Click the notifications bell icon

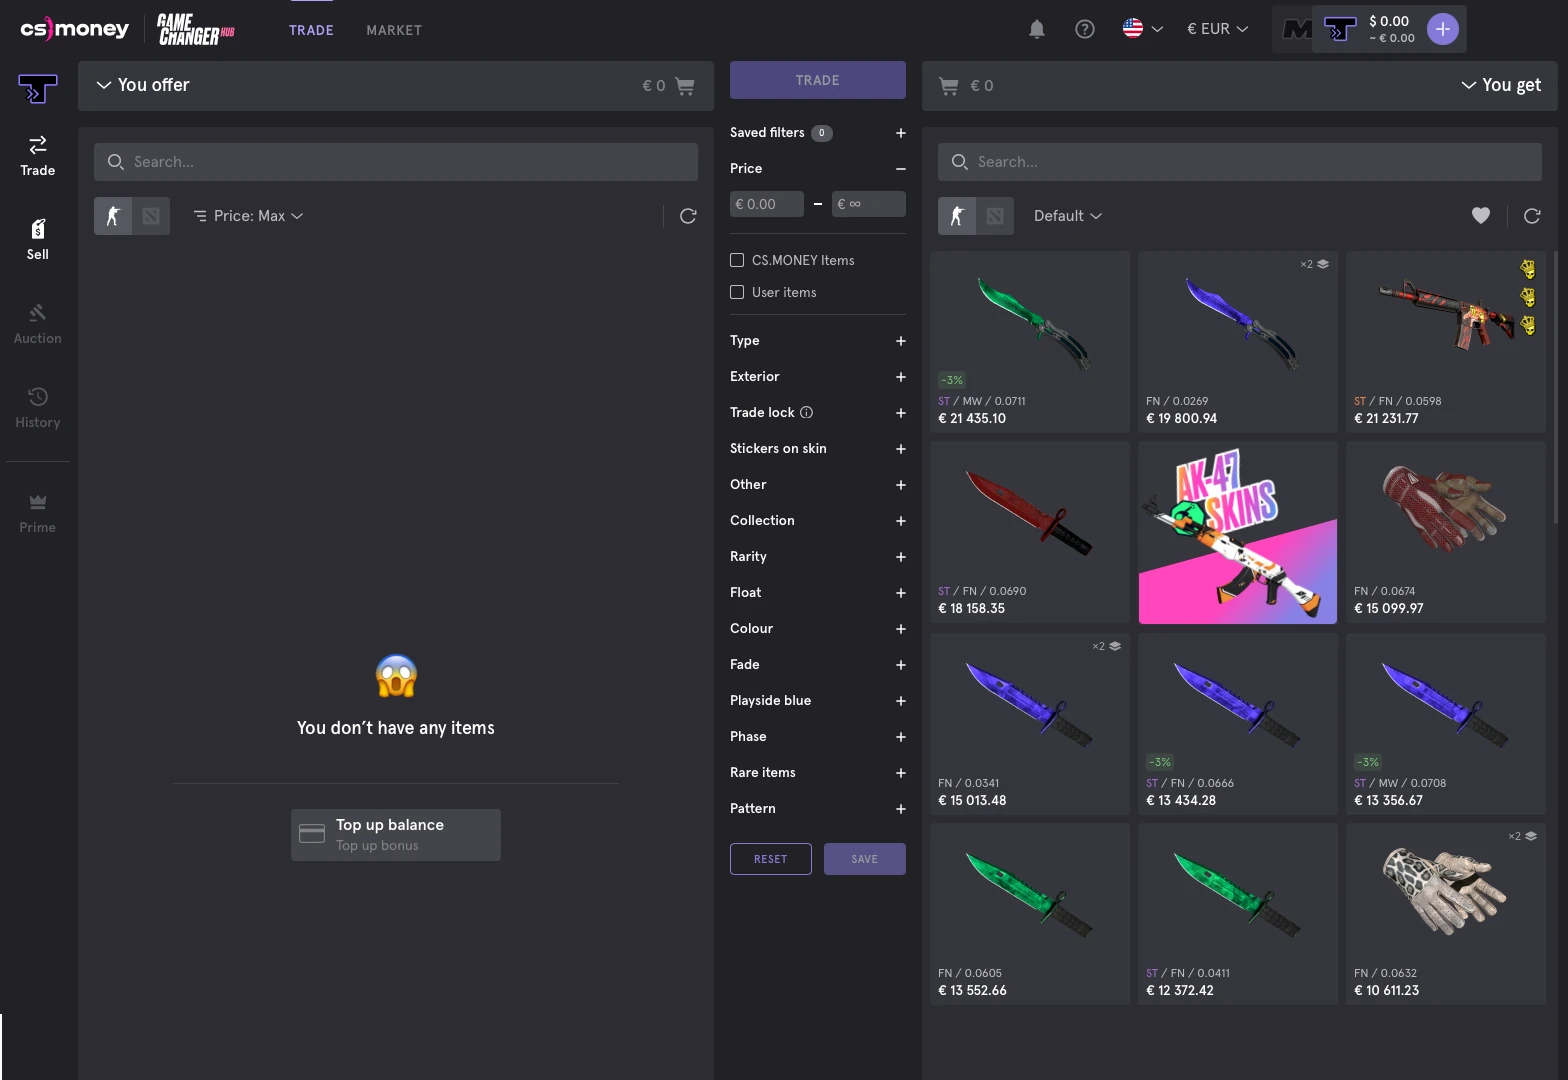[x=1037, y=29]
